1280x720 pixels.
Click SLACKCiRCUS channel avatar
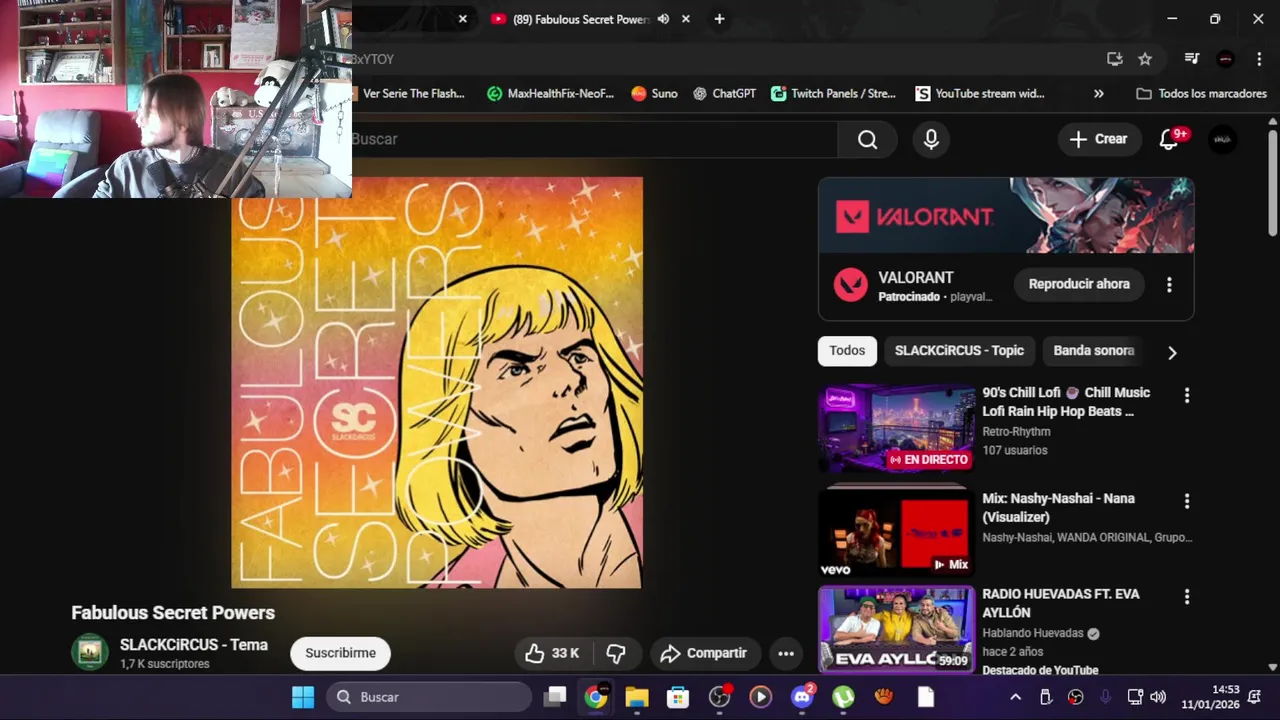(x=90, y=652)
